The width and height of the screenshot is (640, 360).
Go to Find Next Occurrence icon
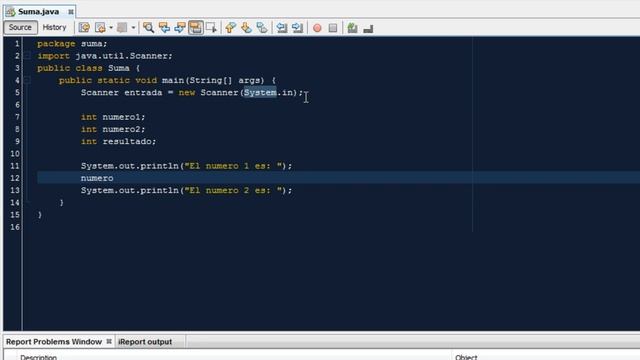[180, 28]
